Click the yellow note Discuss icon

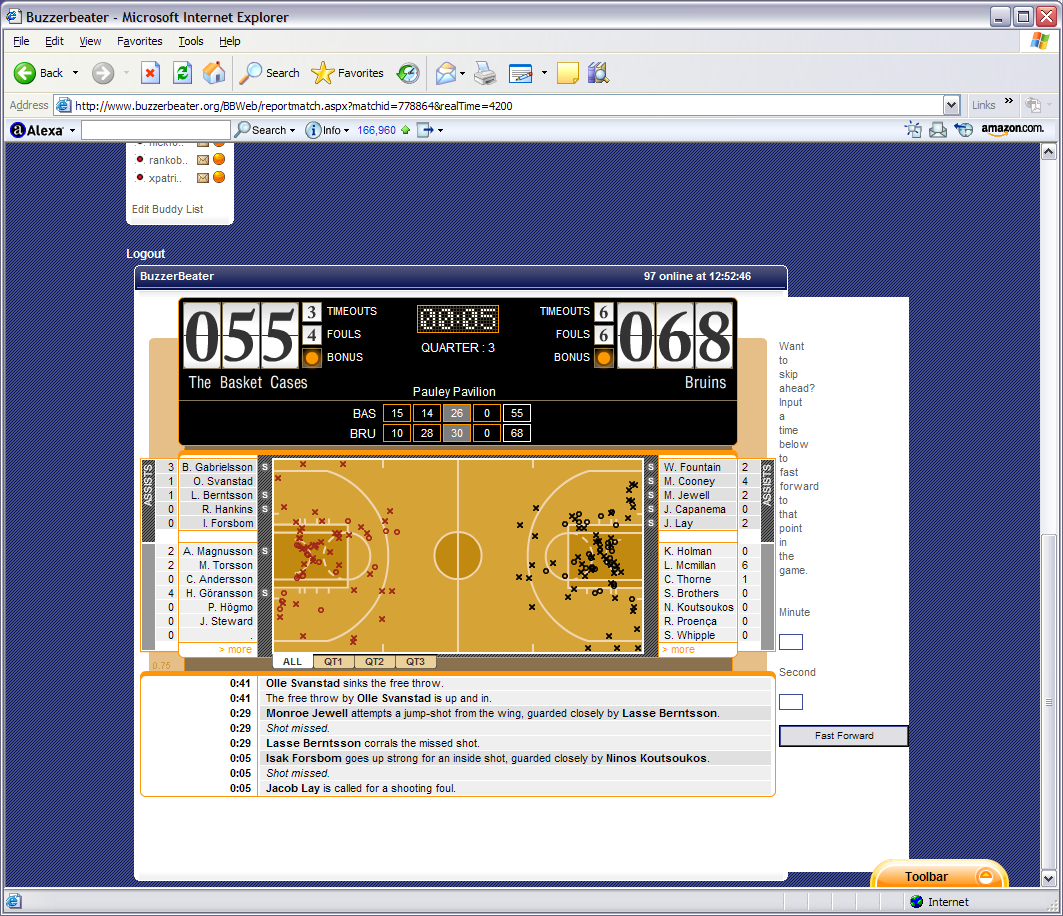coord(567,73)
